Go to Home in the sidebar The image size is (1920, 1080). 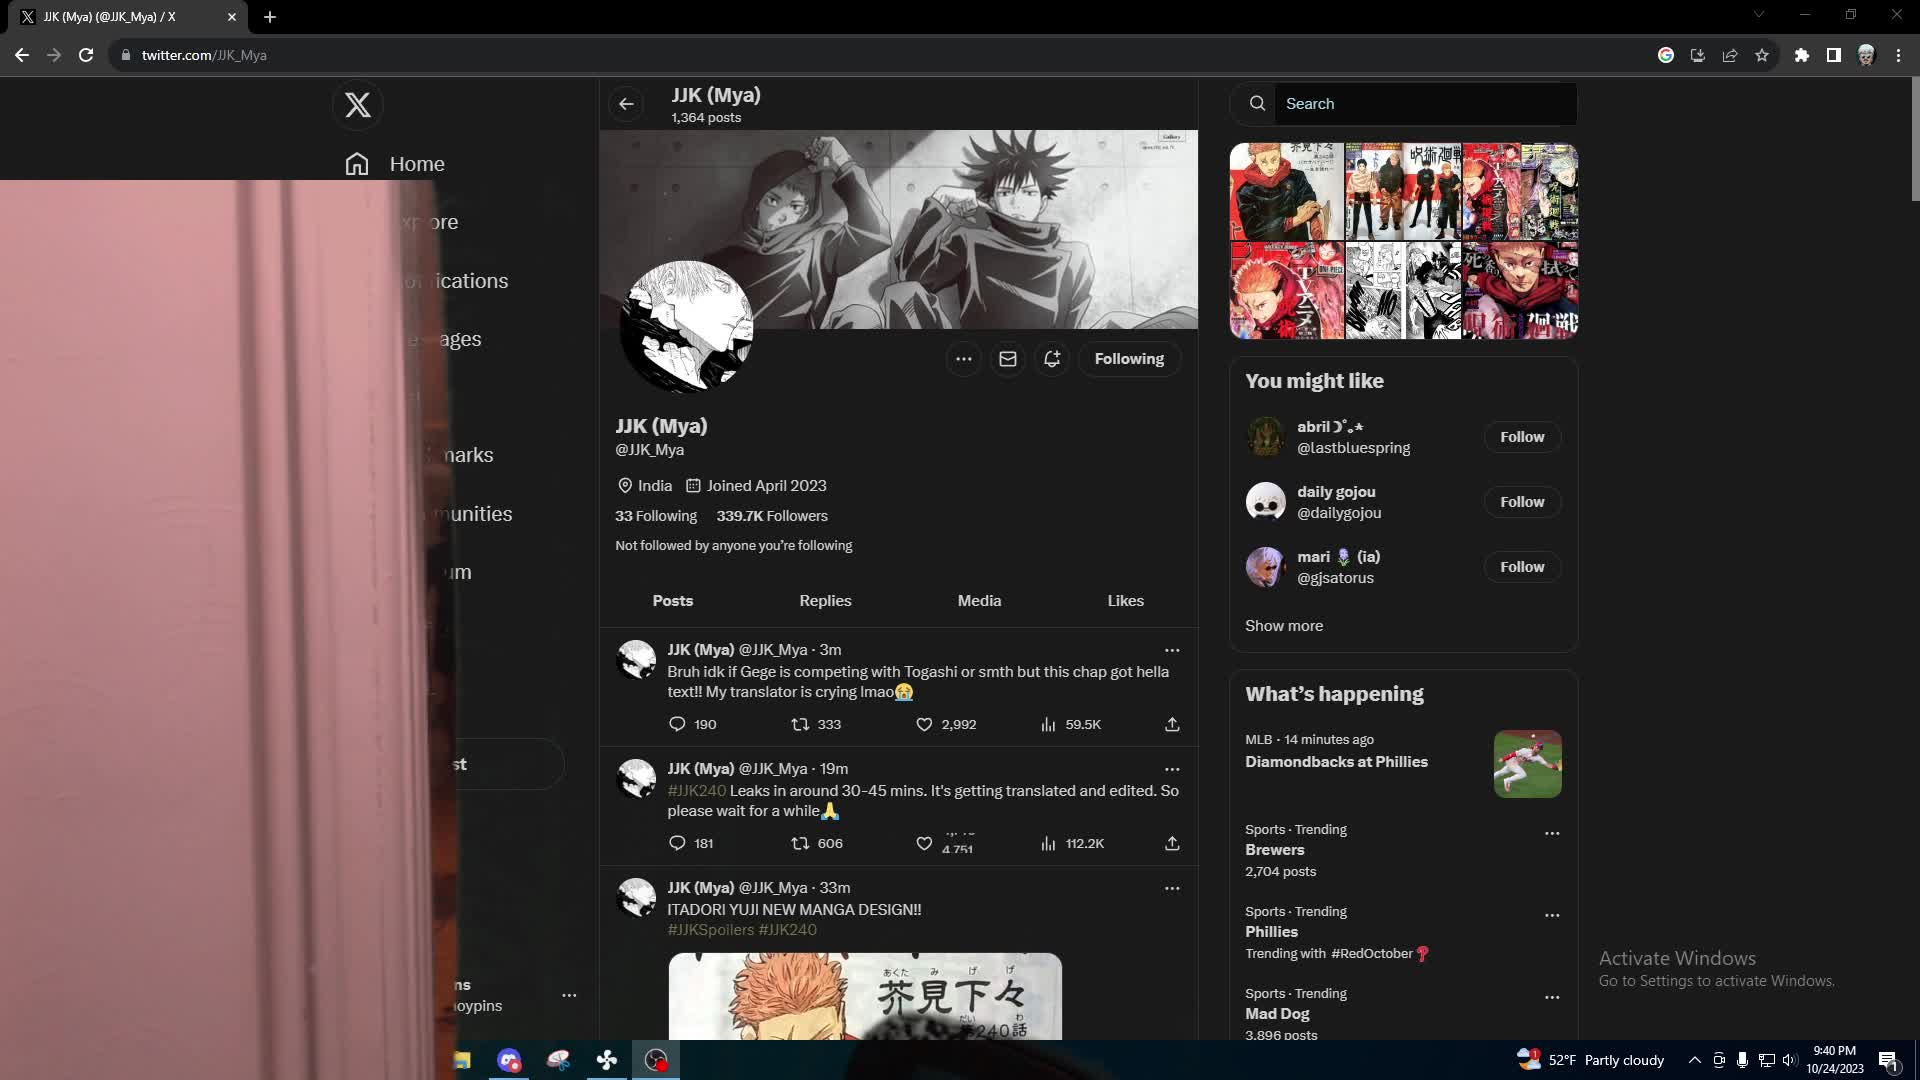tap(395, 164)
